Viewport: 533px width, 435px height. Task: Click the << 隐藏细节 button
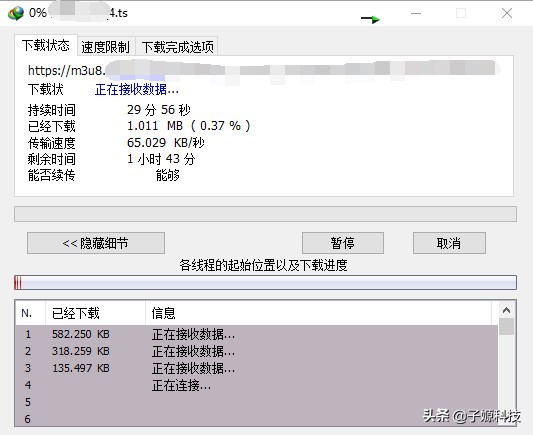point(96,243)
